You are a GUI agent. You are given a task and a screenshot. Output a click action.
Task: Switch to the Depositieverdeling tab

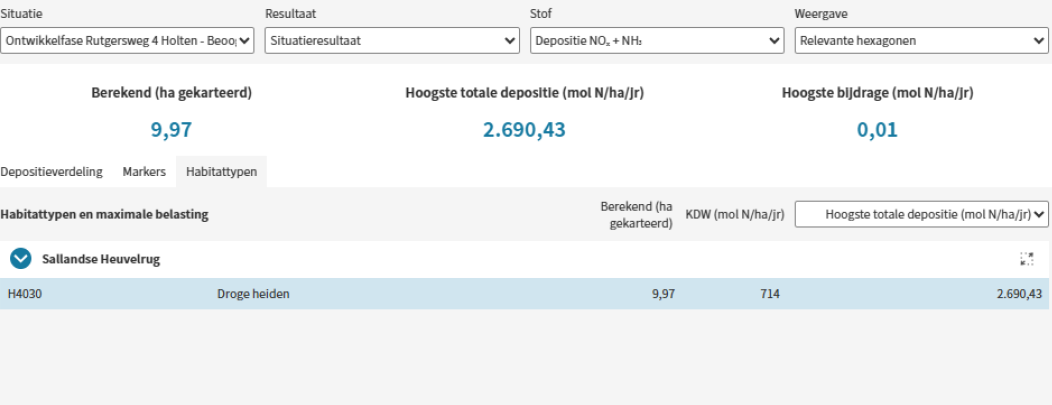tap(52, 172)
